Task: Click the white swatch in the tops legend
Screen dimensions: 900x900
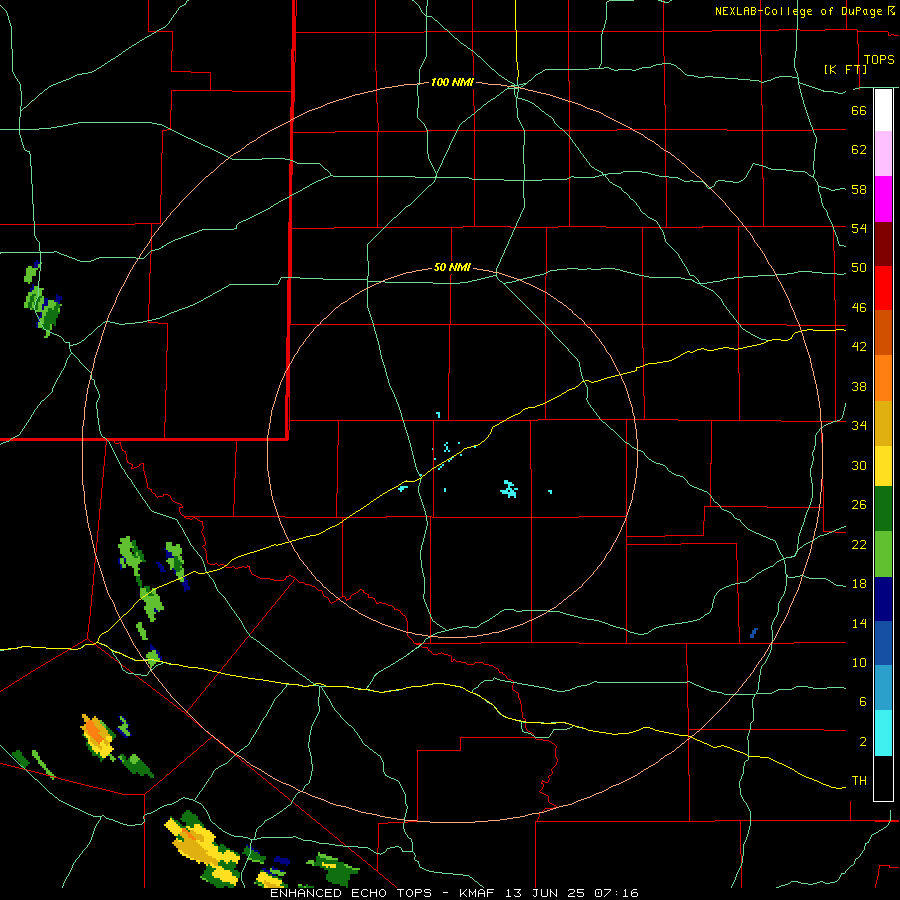Action: [883, 110]
